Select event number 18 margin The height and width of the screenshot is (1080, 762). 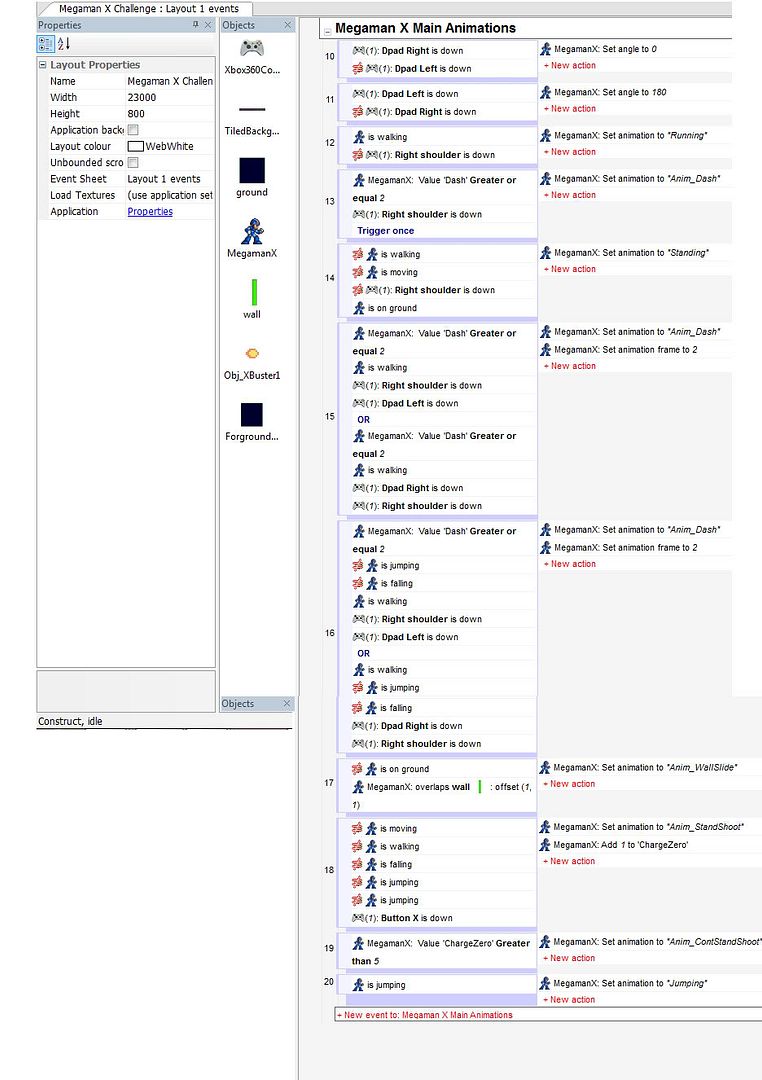point(329,870)
